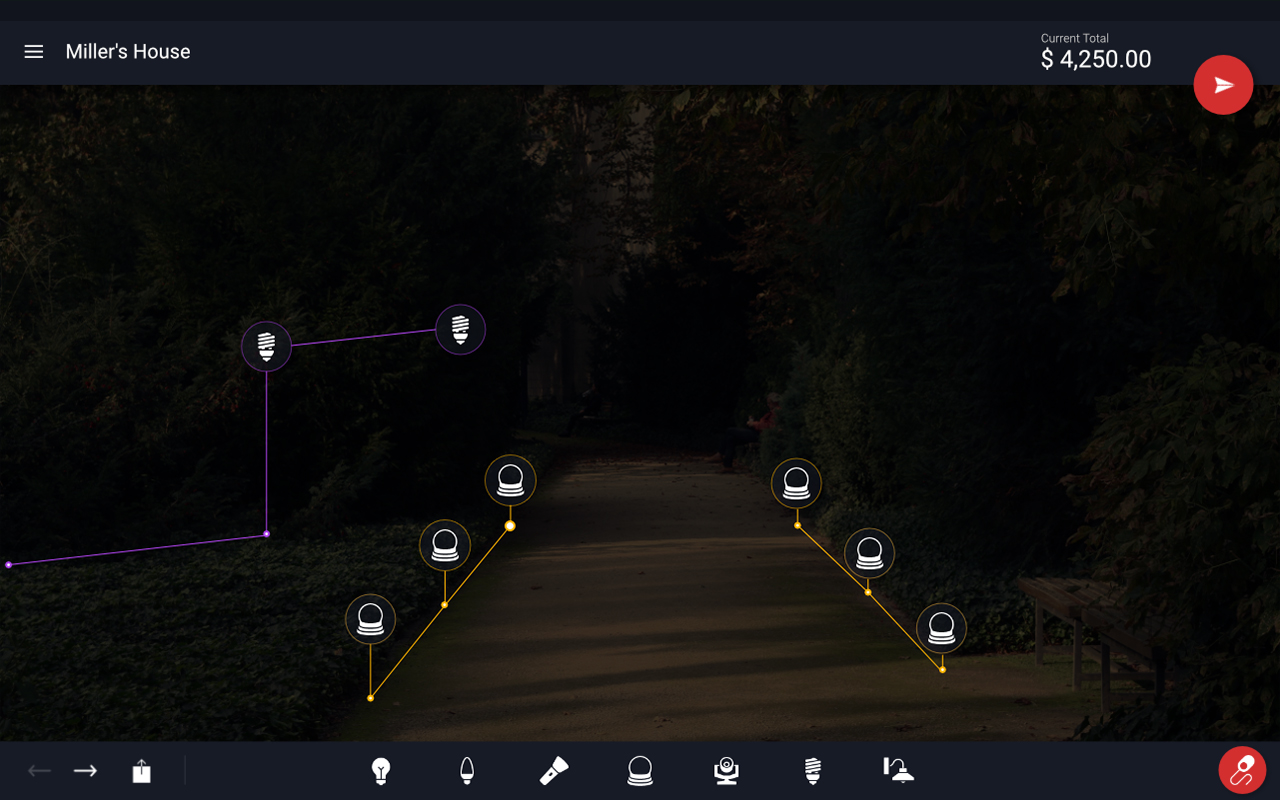
Task: Select the standard light bulb fixture tool
Action: pos(380,770)
